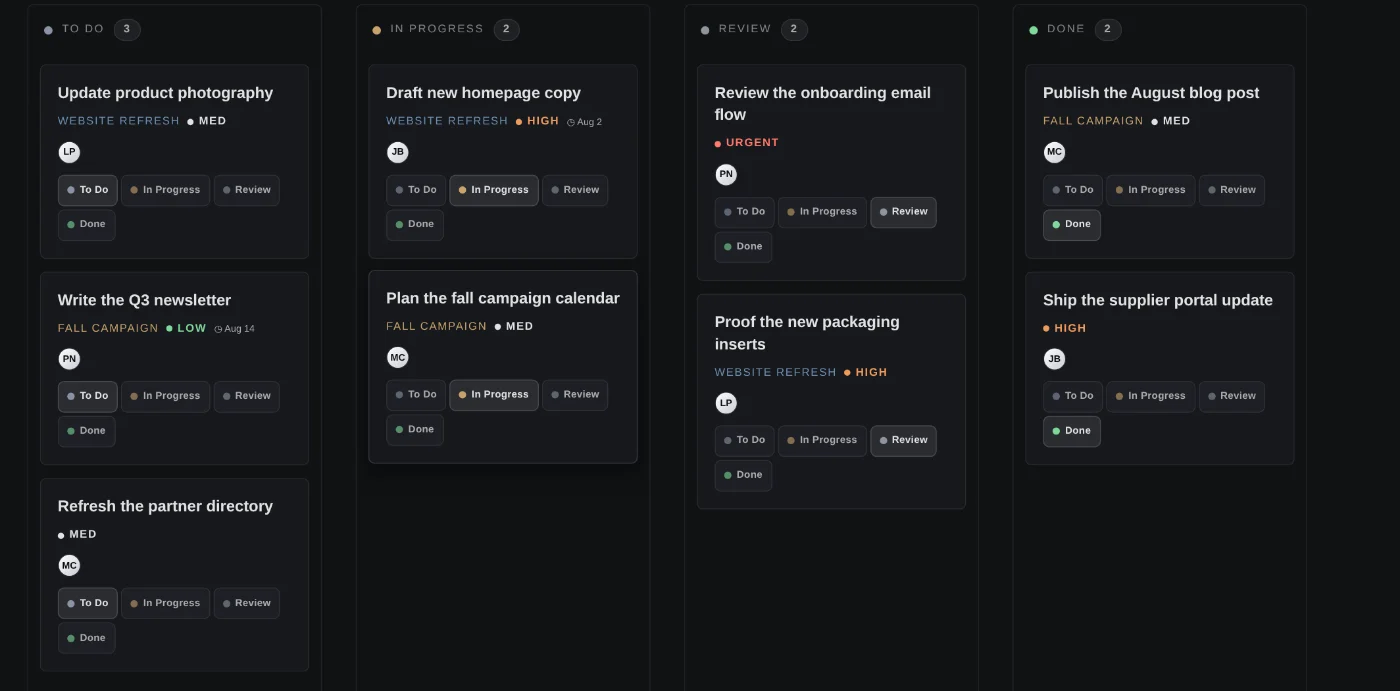Click the TO DO column header
Viewport: 1400px width, 691px height.
(x=83, y=29)
